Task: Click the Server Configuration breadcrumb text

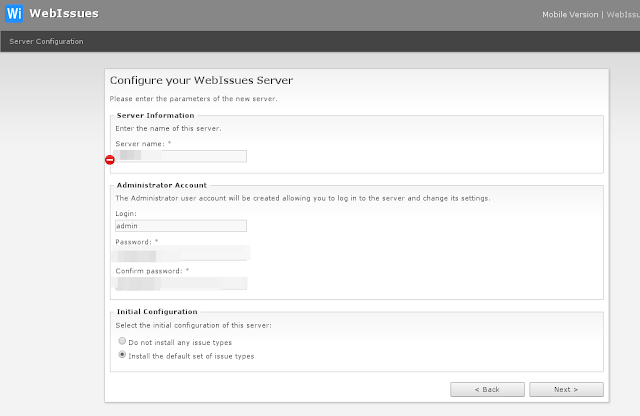Action: 46,42
